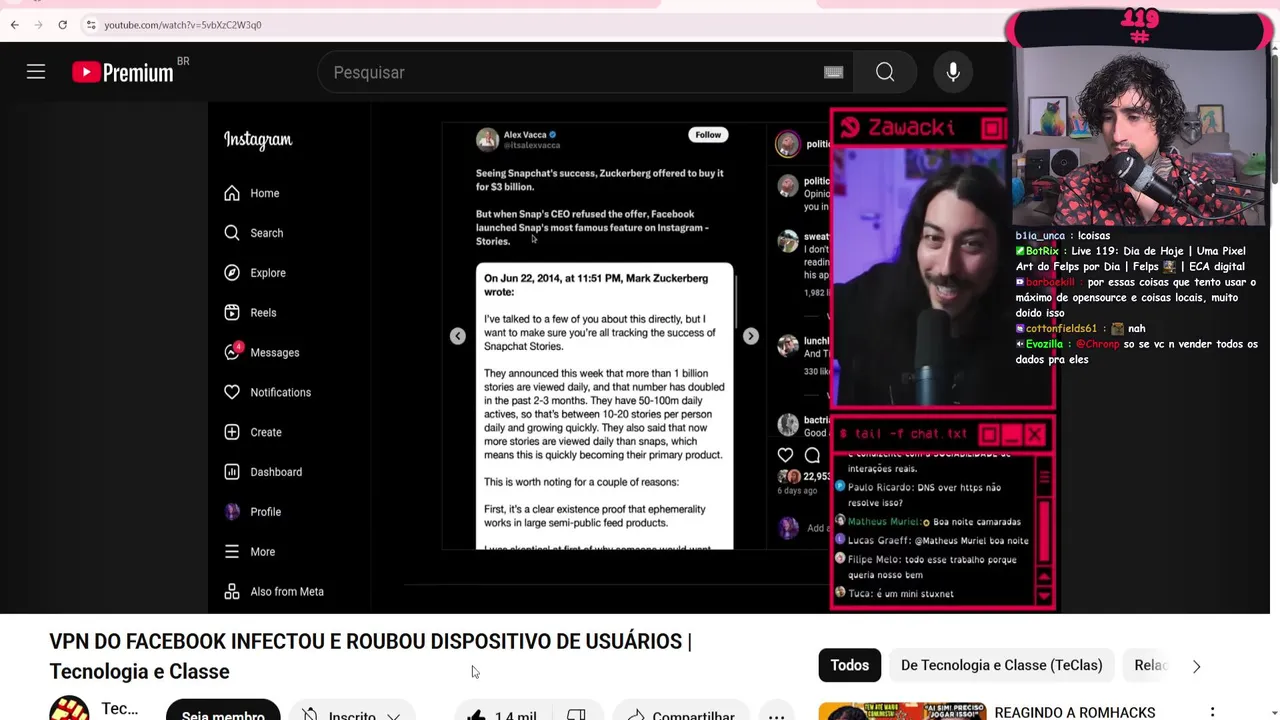Click the chat.txt overlay close X

coord(1035,434)
